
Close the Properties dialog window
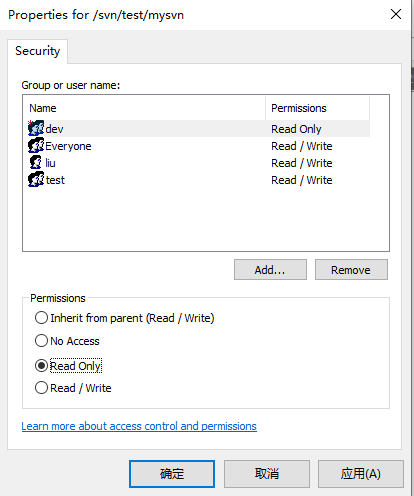(x=396, y=14)
